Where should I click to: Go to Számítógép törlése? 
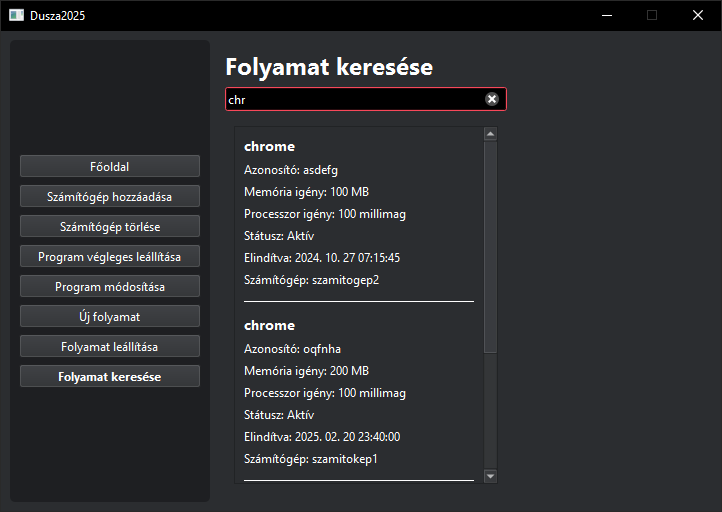[110, 226]
